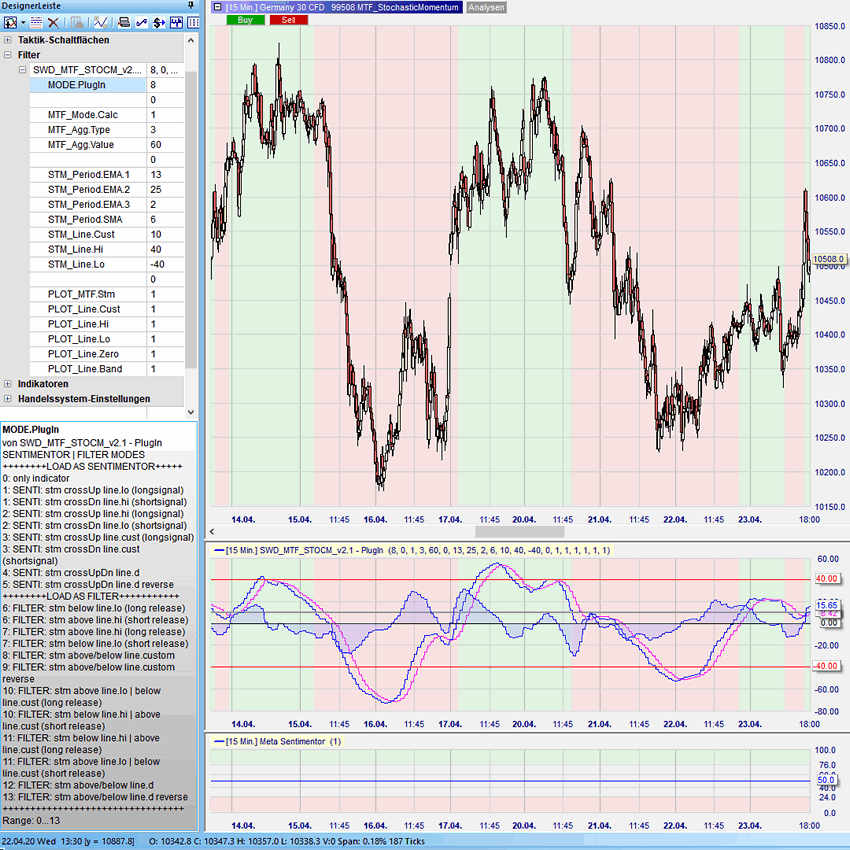Select the MODE.PlugIn parameter row
850x850 pixels.
(x=88, y=85)
